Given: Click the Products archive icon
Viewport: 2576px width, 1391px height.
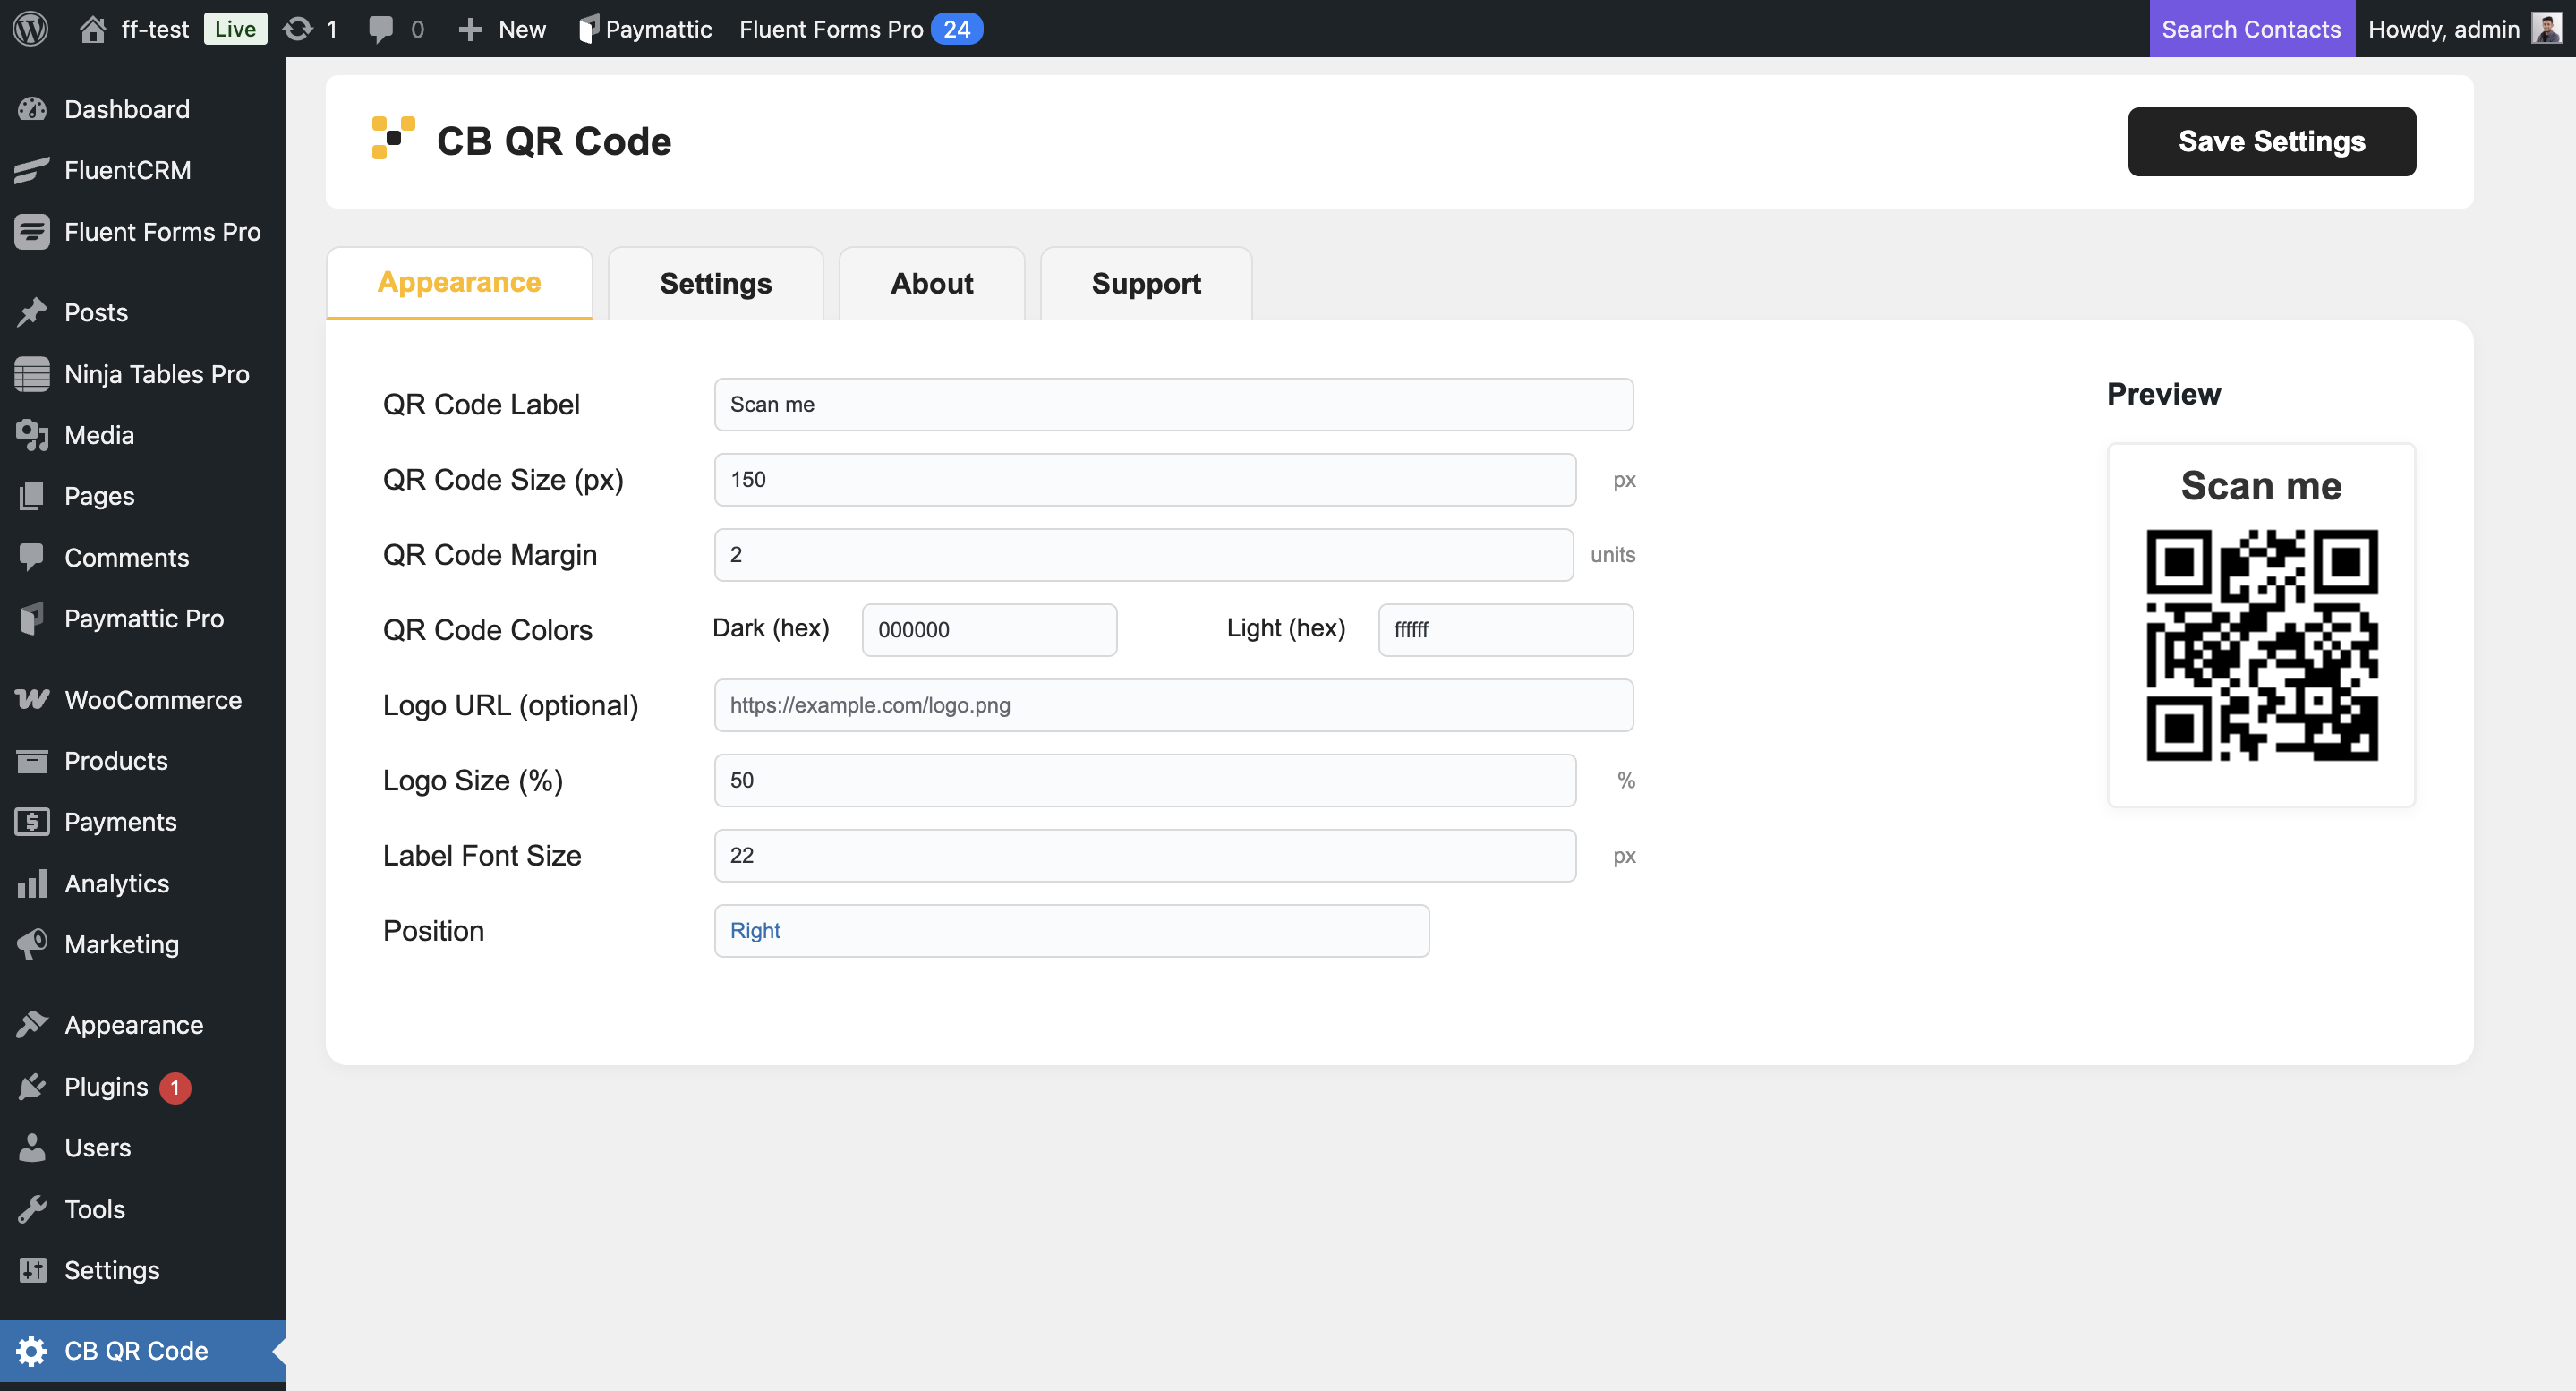Looking at the screenshot, I should pos(32,761).
